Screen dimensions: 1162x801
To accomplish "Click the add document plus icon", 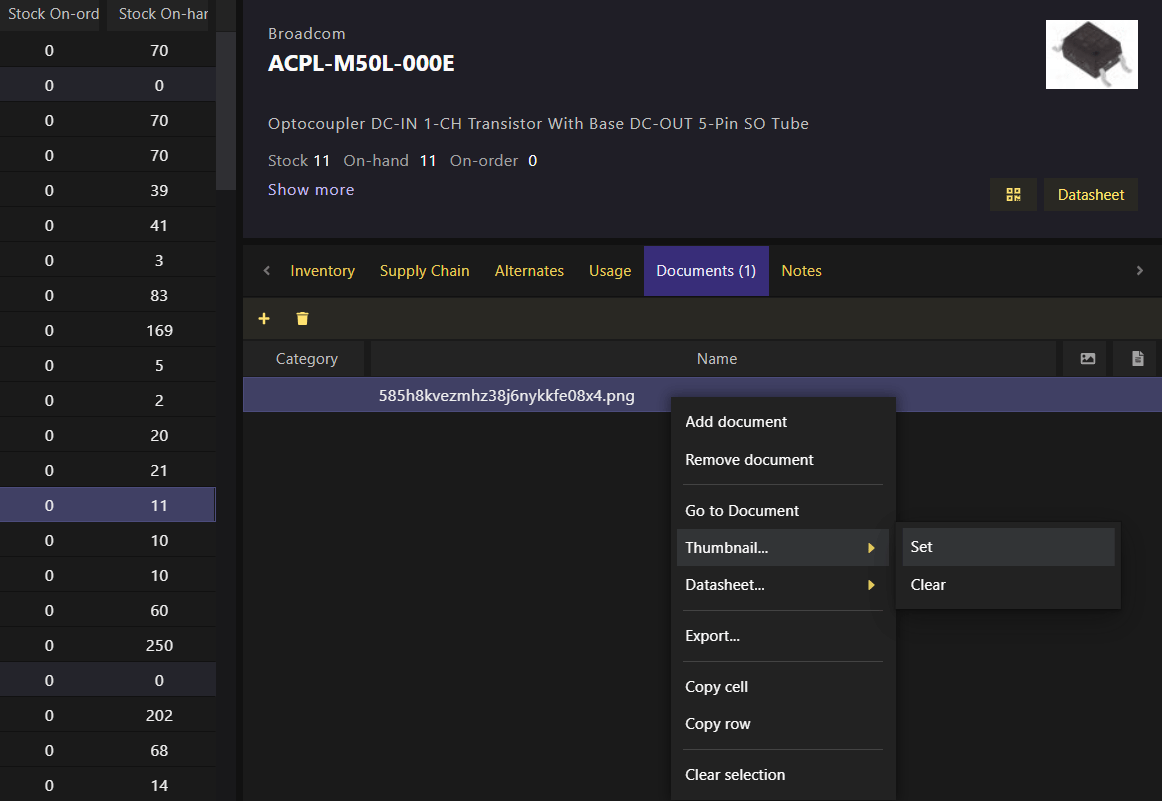I will [x=264, y=319].
